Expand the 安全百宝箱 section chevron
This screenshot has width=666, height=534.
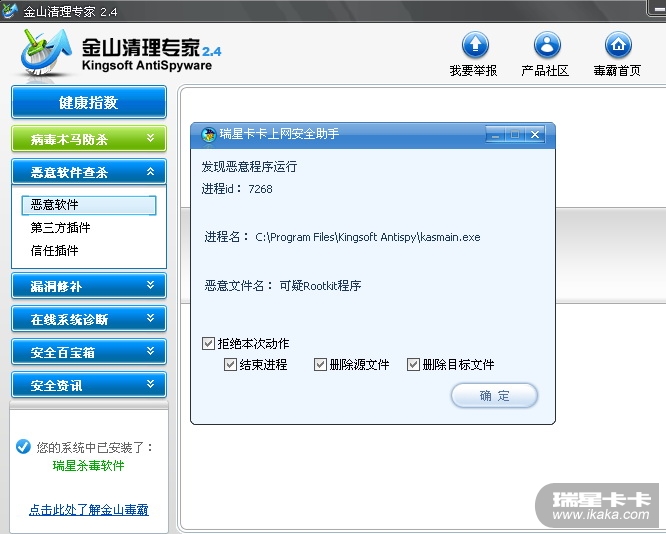pos(150,351)
